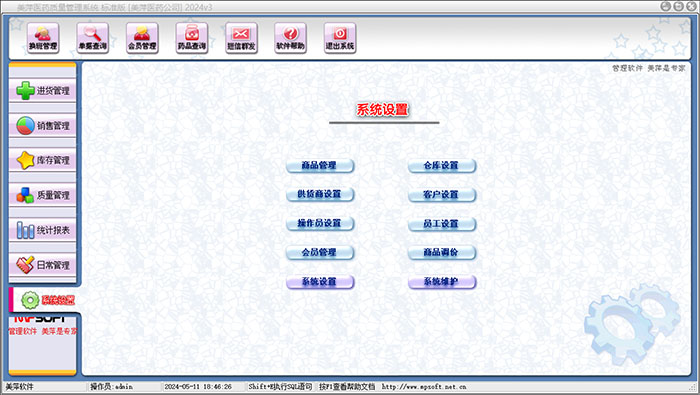Open 会员管理 icon in the top toolbar

(x=142, y=38)
